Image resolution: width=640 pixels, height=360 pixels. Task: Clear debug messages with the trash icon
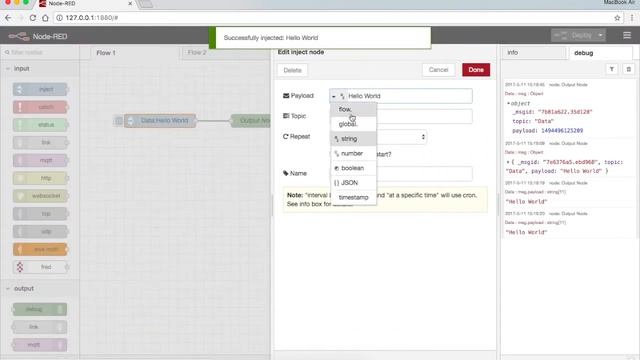(x=629, y=69)
